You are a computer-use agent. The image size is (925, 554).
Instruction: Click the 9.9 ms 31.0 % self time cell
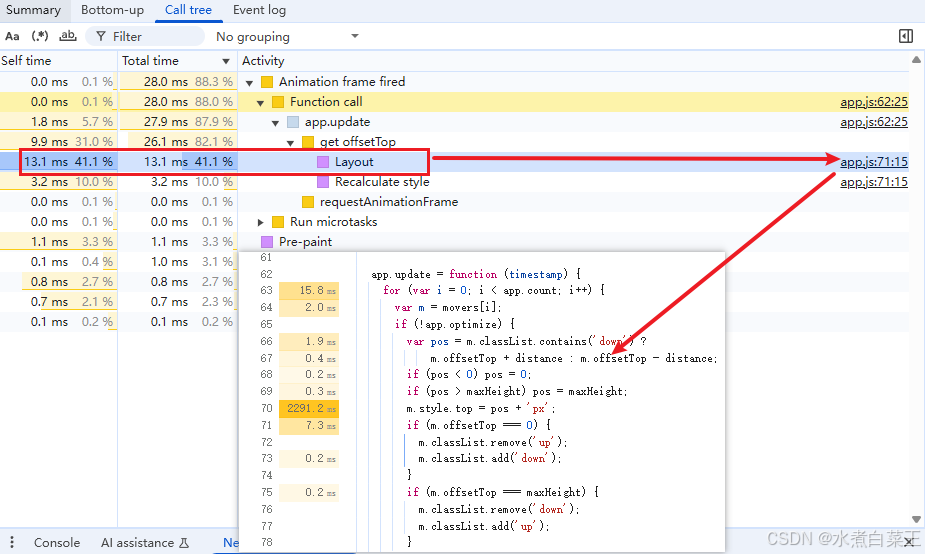pos(58,142)
